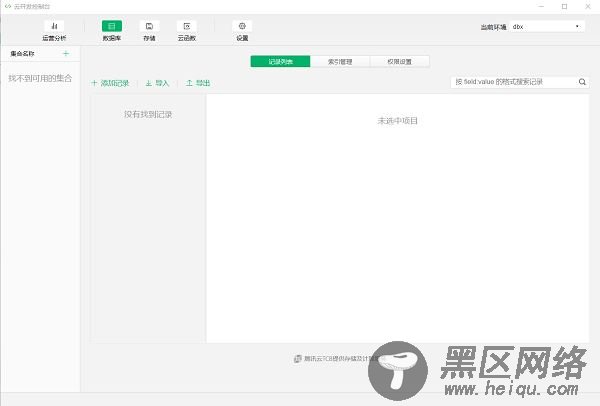Switch to the 索引管理 tab
Viewport: 600px width, 406px height.
pos(339,62)
